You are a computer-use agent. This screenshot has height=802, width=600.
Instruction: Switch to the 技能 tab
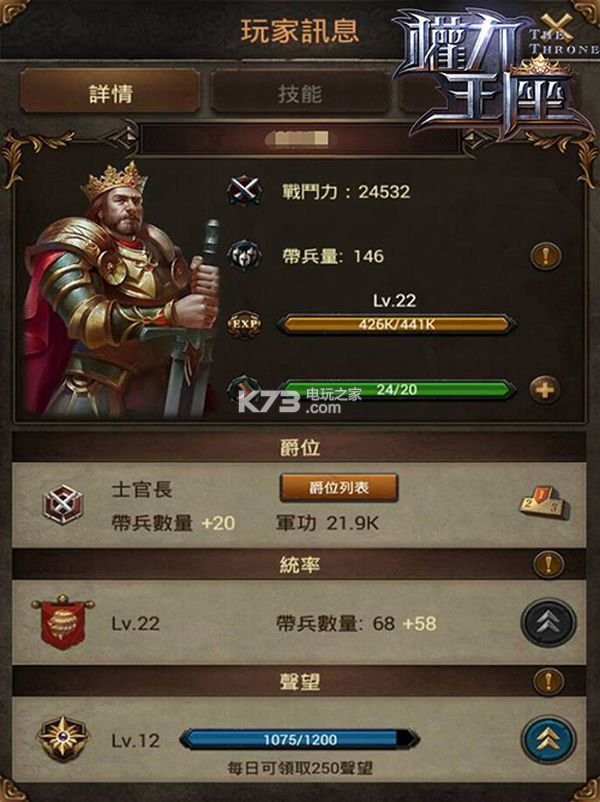point(300,93)
